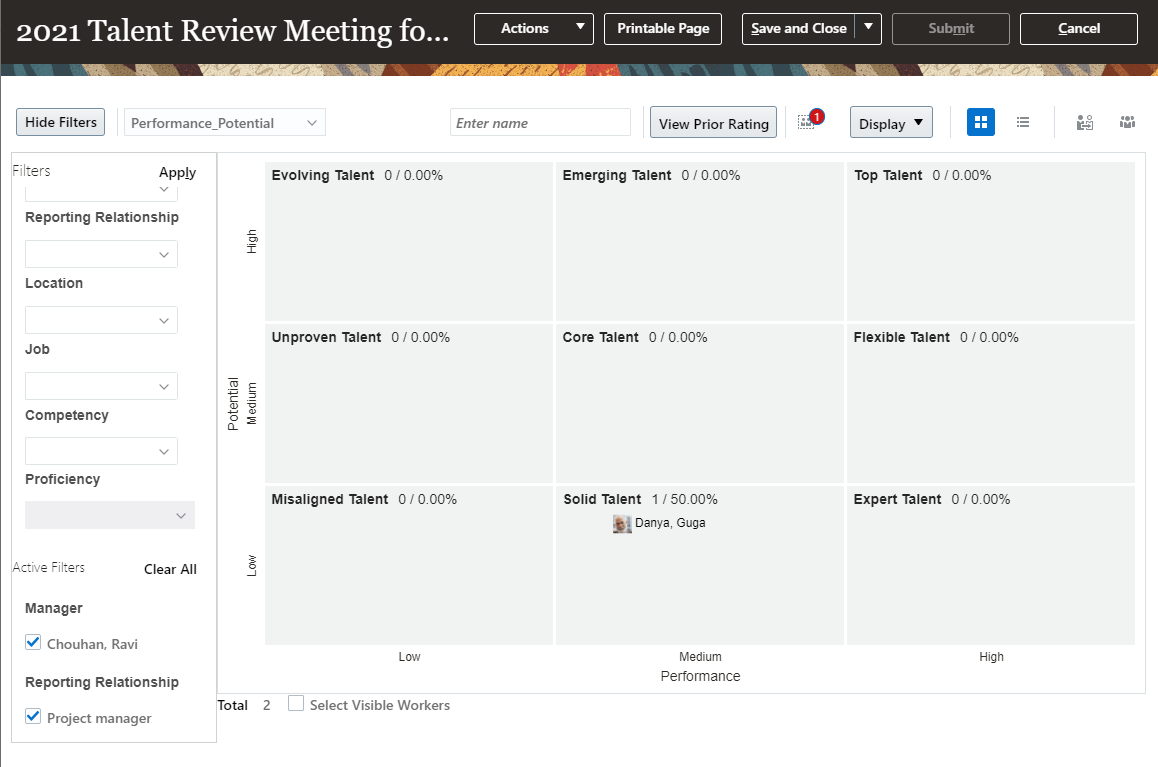Viewport: 1158px width, 767px height.
Task: Uncheck the Project manager reporting filter
Action: [33, 716]
